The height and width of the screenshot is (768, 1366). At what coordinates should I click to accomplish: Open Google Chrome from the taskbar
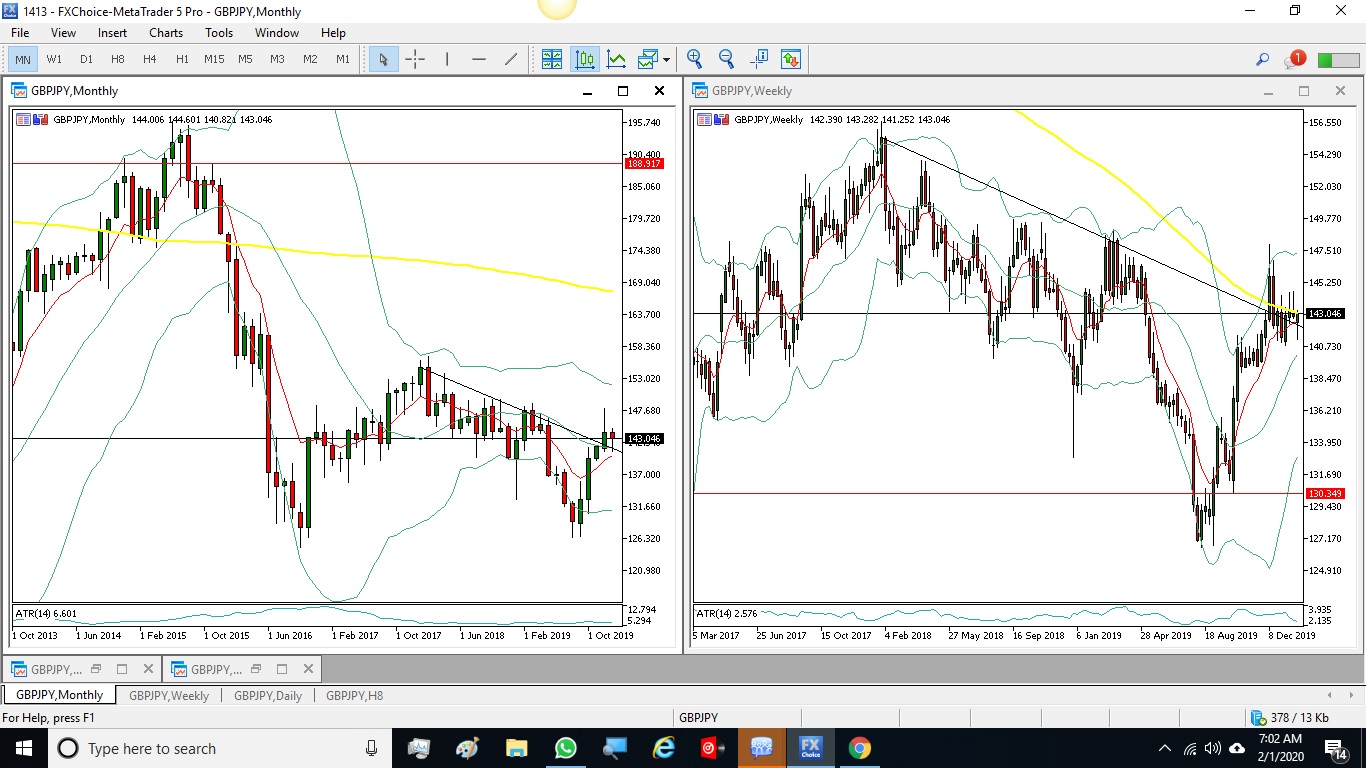pyautogui.click(x=859, y=748)
